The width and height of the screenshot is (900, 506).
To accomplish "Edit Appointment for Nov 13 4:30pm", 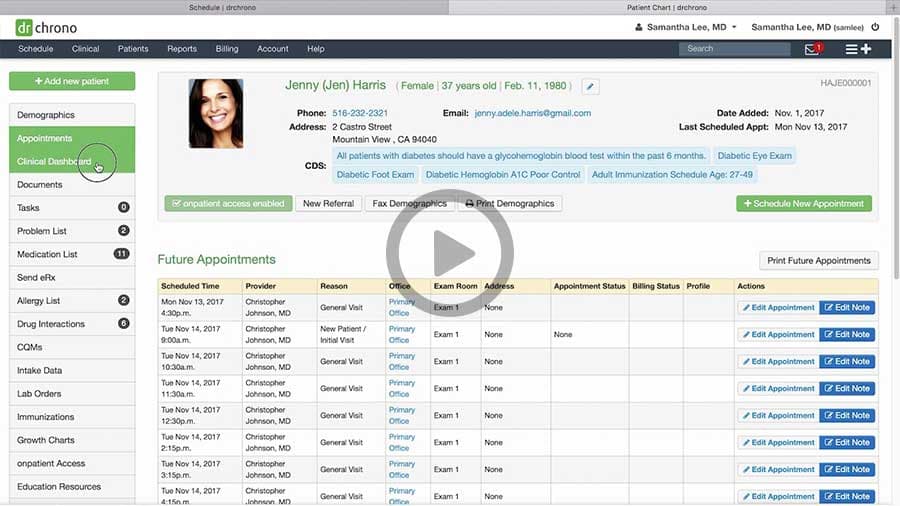I will [x=778, y=308].
